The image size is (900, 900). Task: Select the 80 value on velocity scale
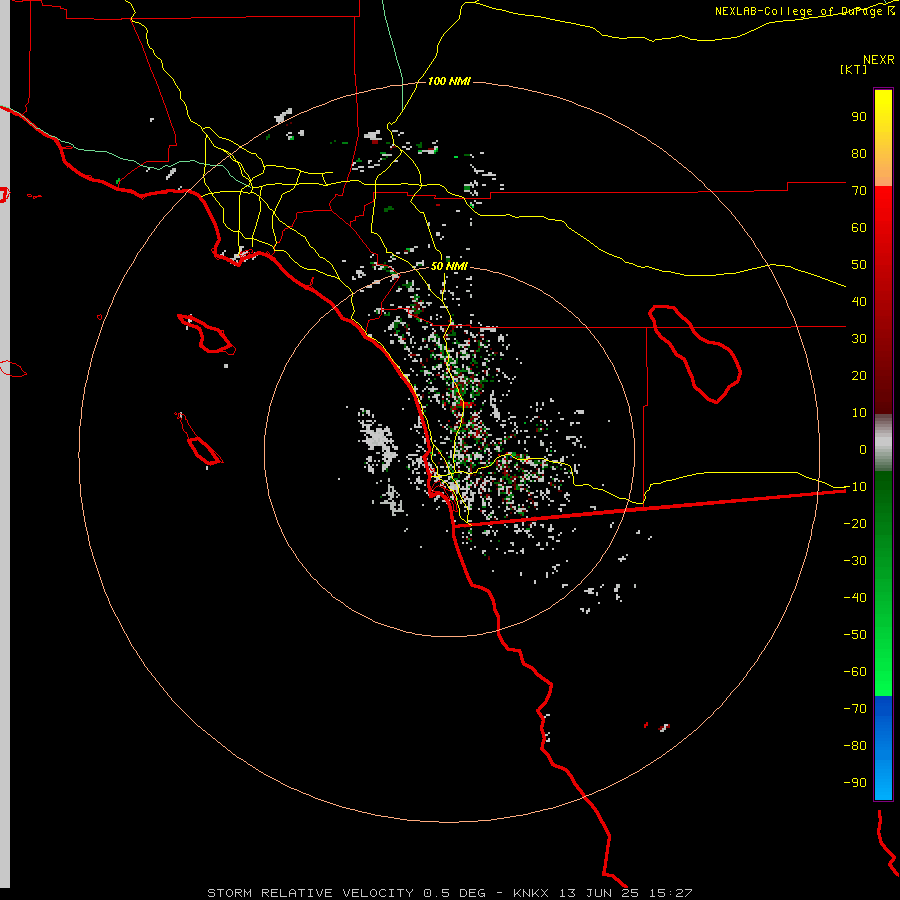859,153
